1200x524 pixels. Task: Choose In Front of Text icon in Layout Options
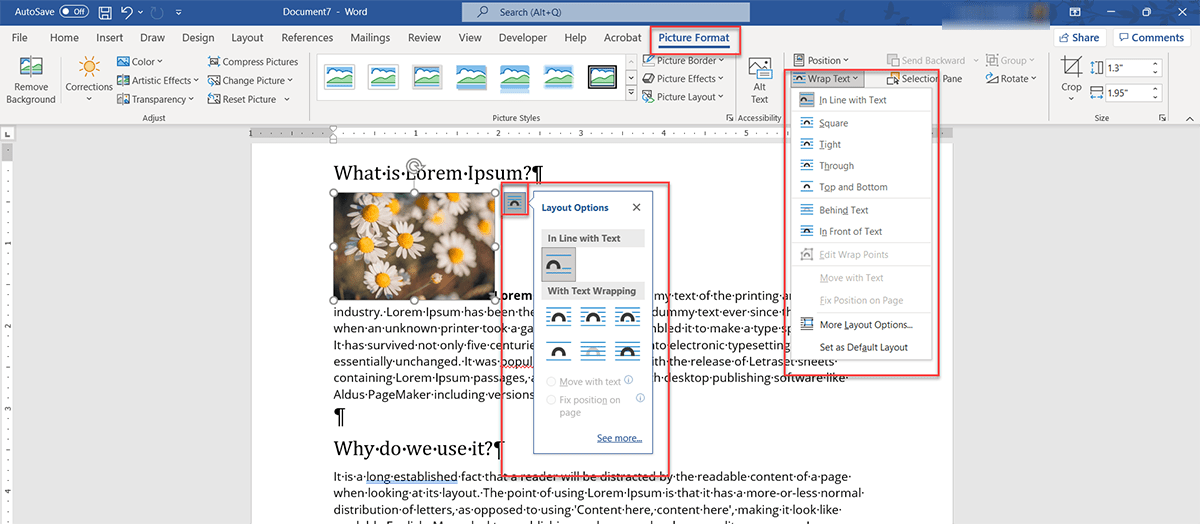click(627, 350)
